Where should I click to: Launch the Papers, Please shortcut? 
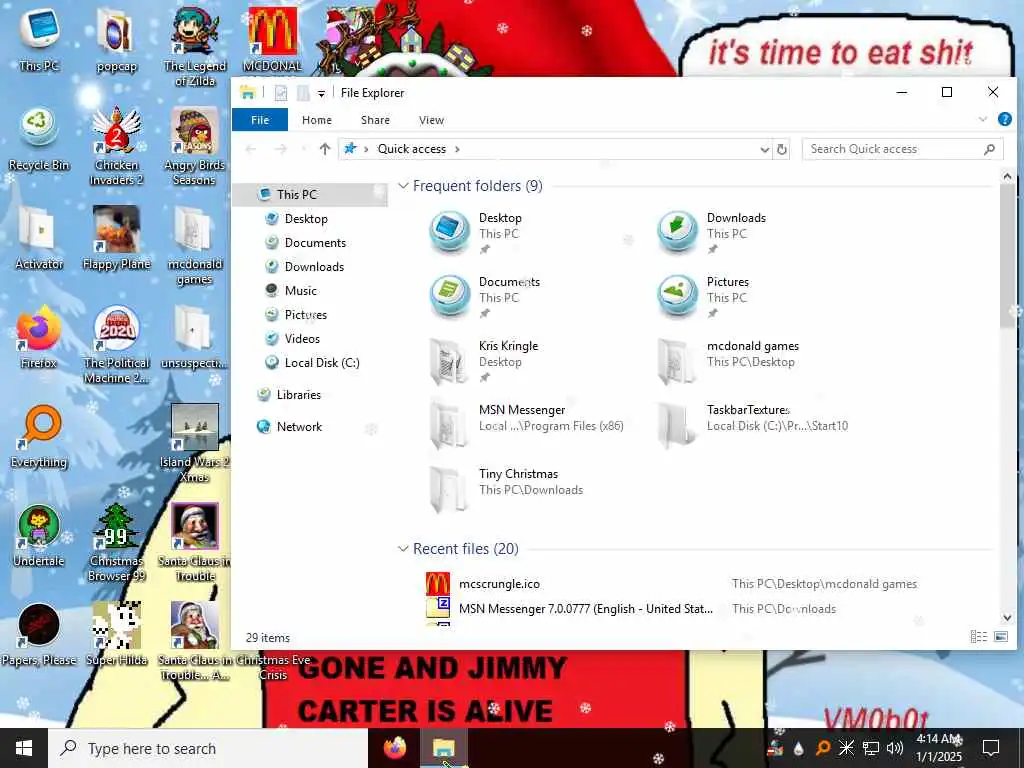coord(39,634)
